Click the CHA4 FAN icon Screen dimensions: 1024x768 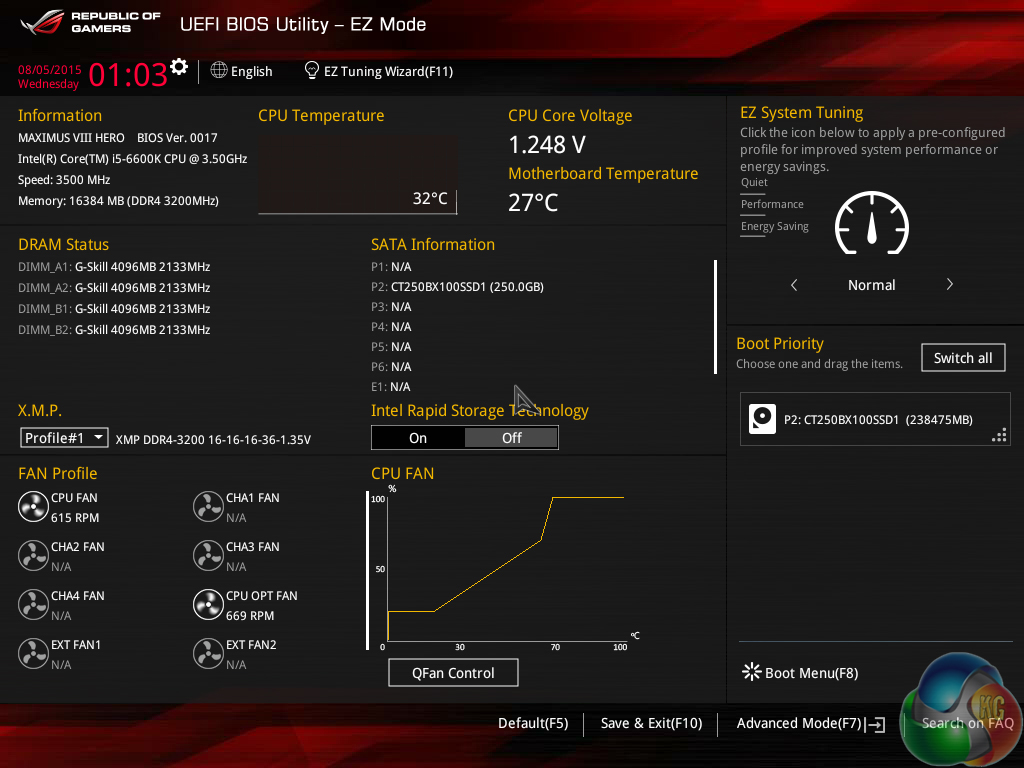pyautogui.click(x=33, y=605)
